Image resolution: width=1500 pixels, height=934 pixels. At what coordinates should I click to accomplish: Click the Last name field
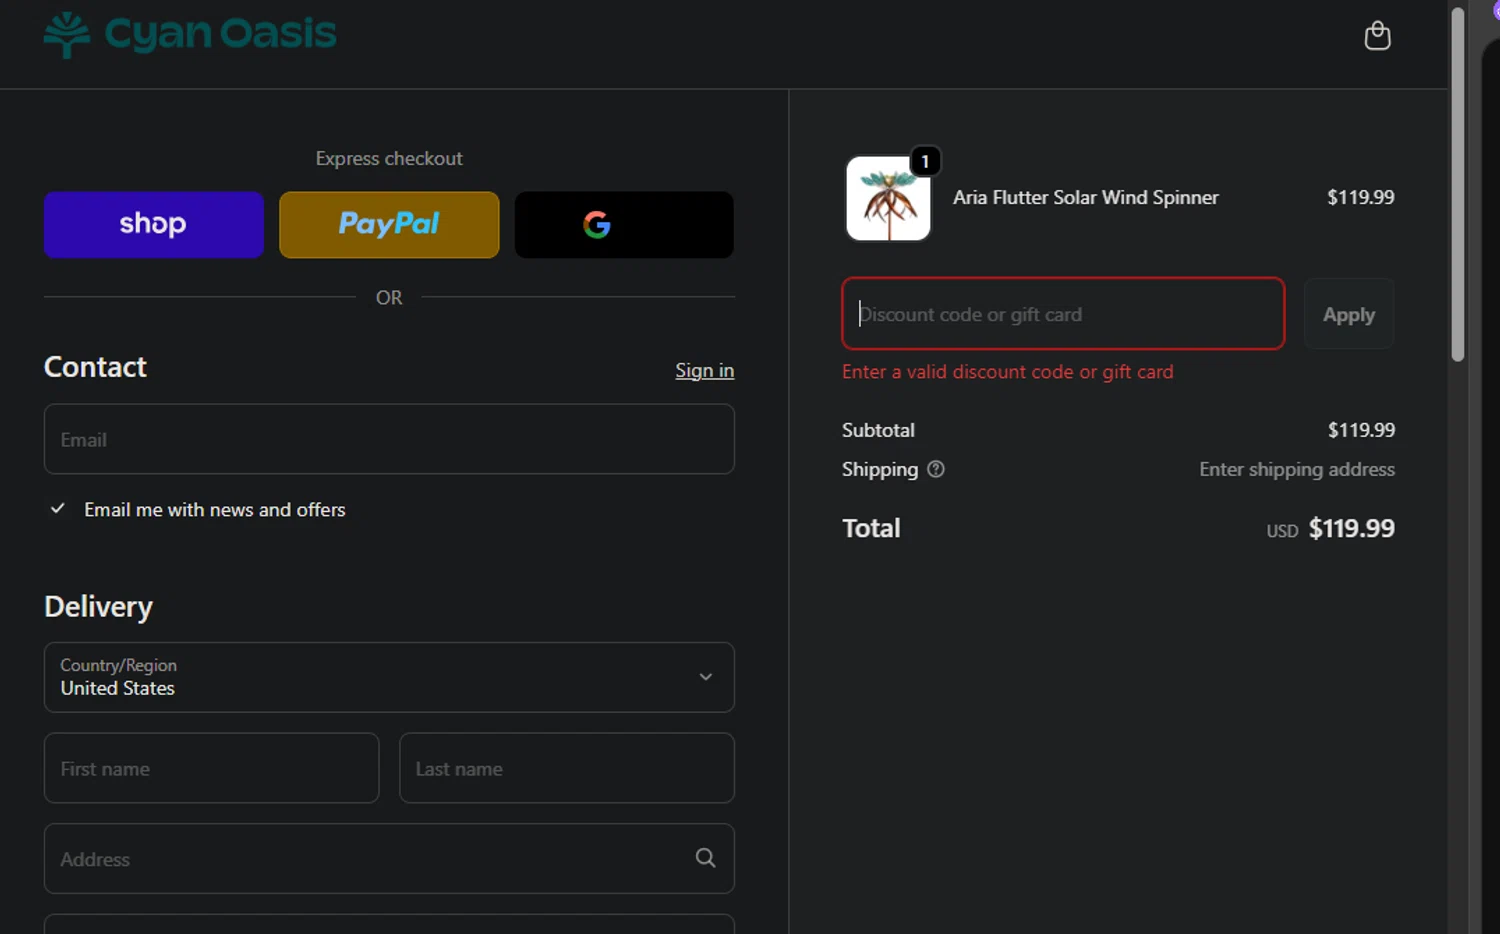(567, 768)
